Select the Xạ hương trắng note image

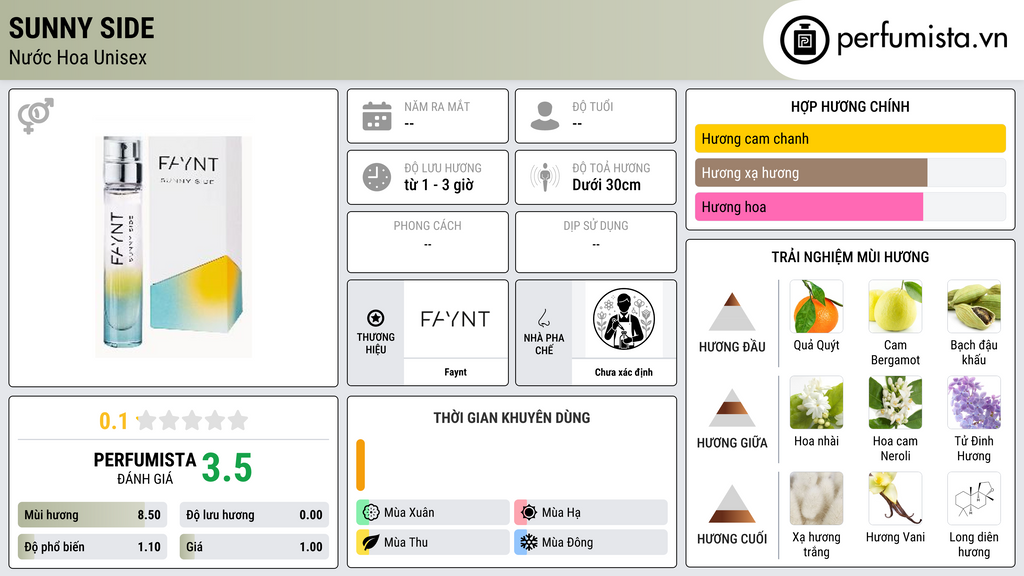pos(816,498)
